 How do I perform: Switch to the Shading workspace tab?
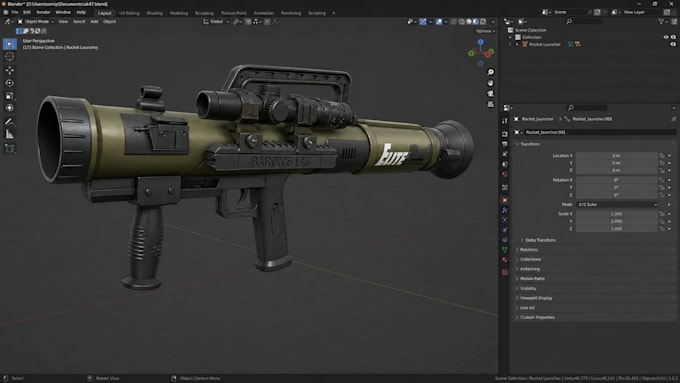click(154, 13)
